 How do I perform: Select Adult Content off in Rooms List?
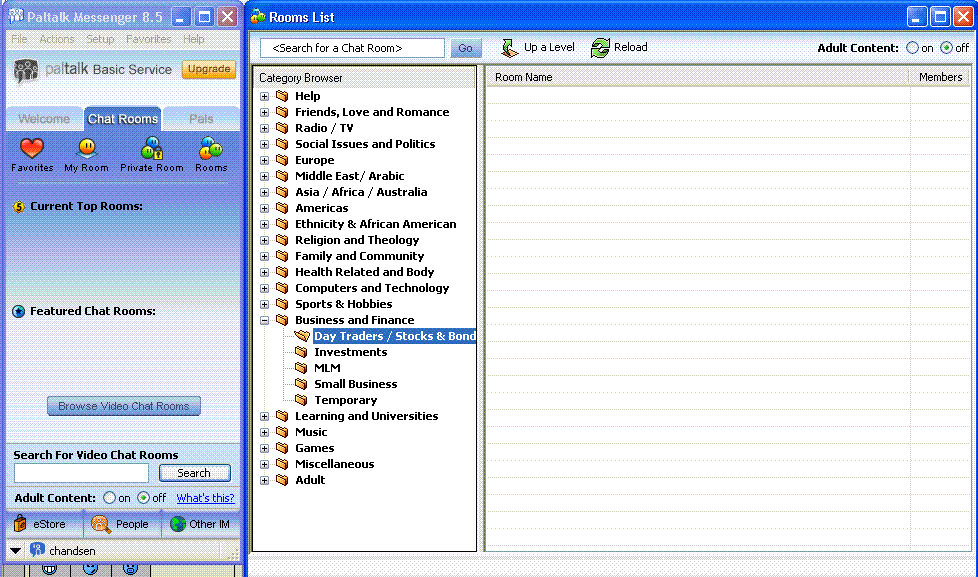click(x=946, y=48)
